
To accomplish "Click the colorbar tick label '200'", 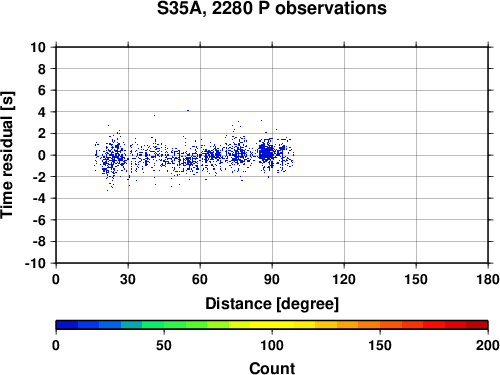I will pyautogui.click(x=488, y=345).
